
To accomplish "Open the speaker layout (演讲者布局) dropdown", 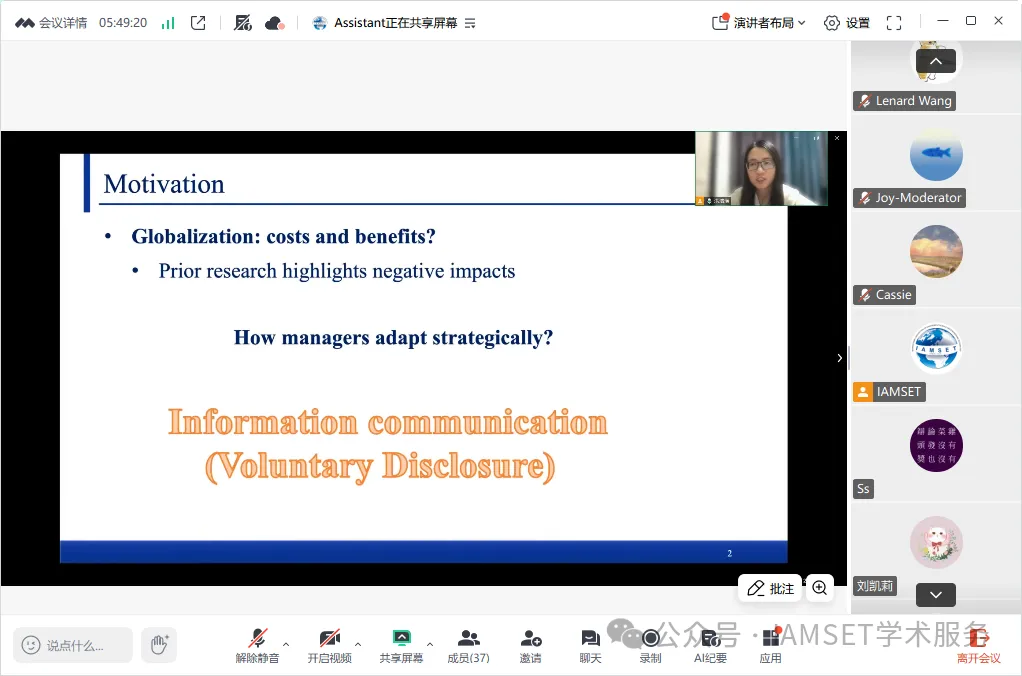I will point(759,23).
